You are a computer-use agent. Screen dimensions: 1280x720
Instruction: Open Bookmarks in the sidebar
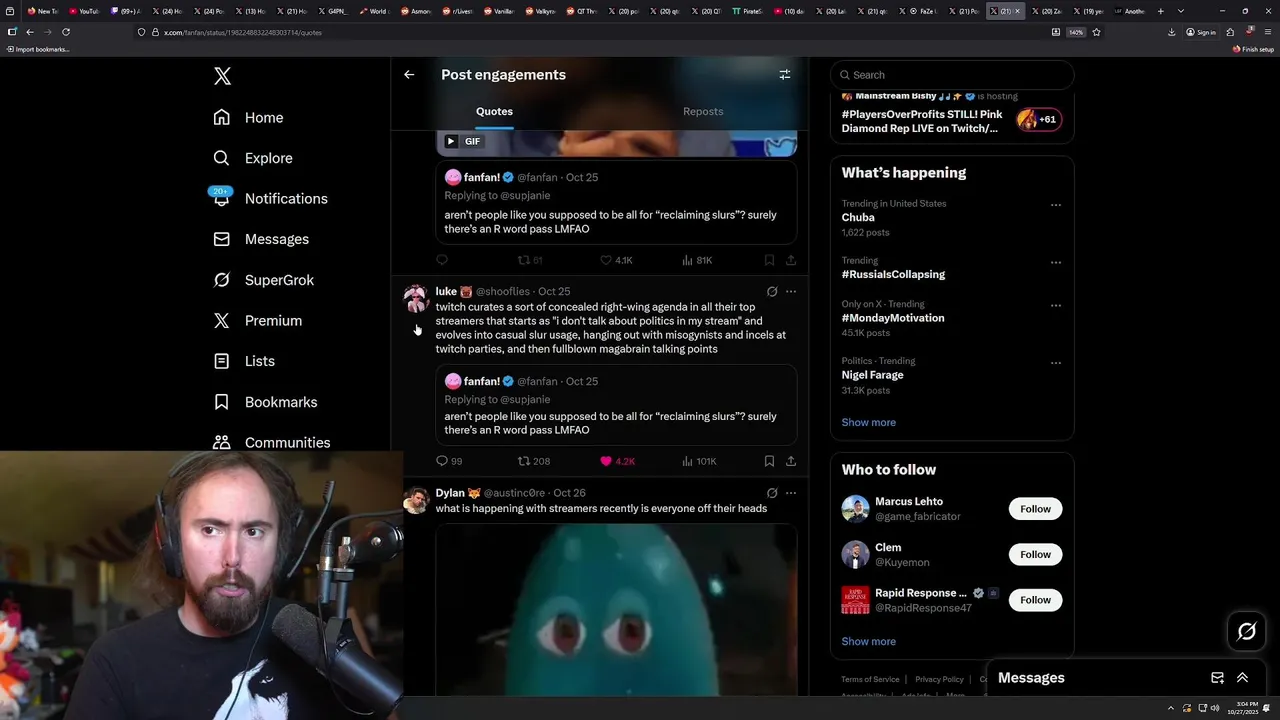pyautogui.click(x=265, y=402)
